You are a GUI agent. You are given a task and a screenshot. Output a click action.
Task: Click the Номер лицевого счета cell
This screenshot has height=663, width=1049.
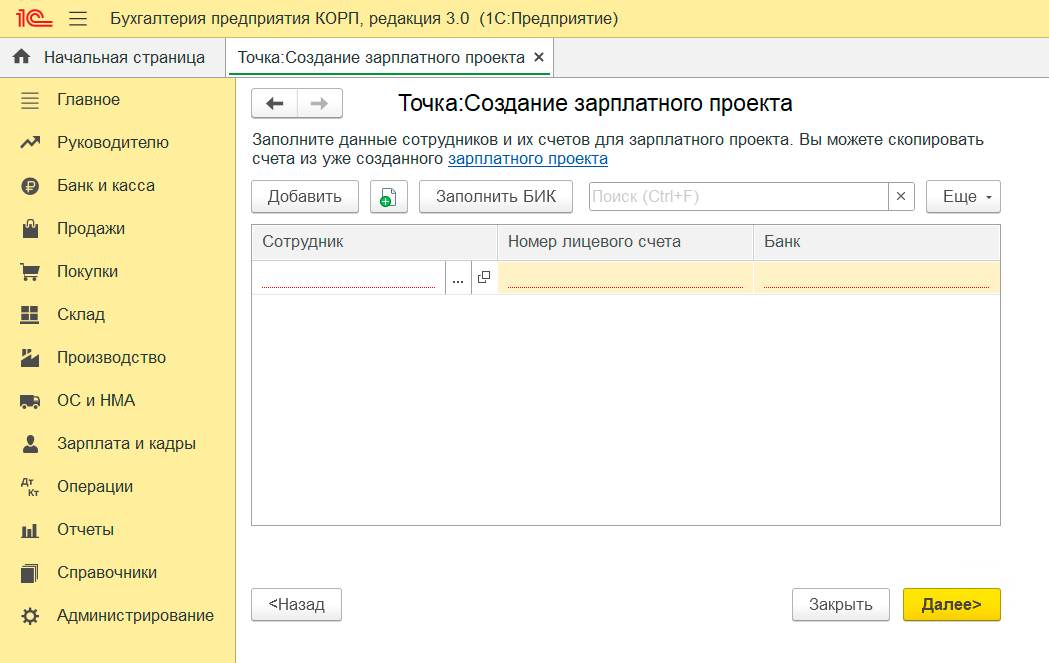point(625,278)
